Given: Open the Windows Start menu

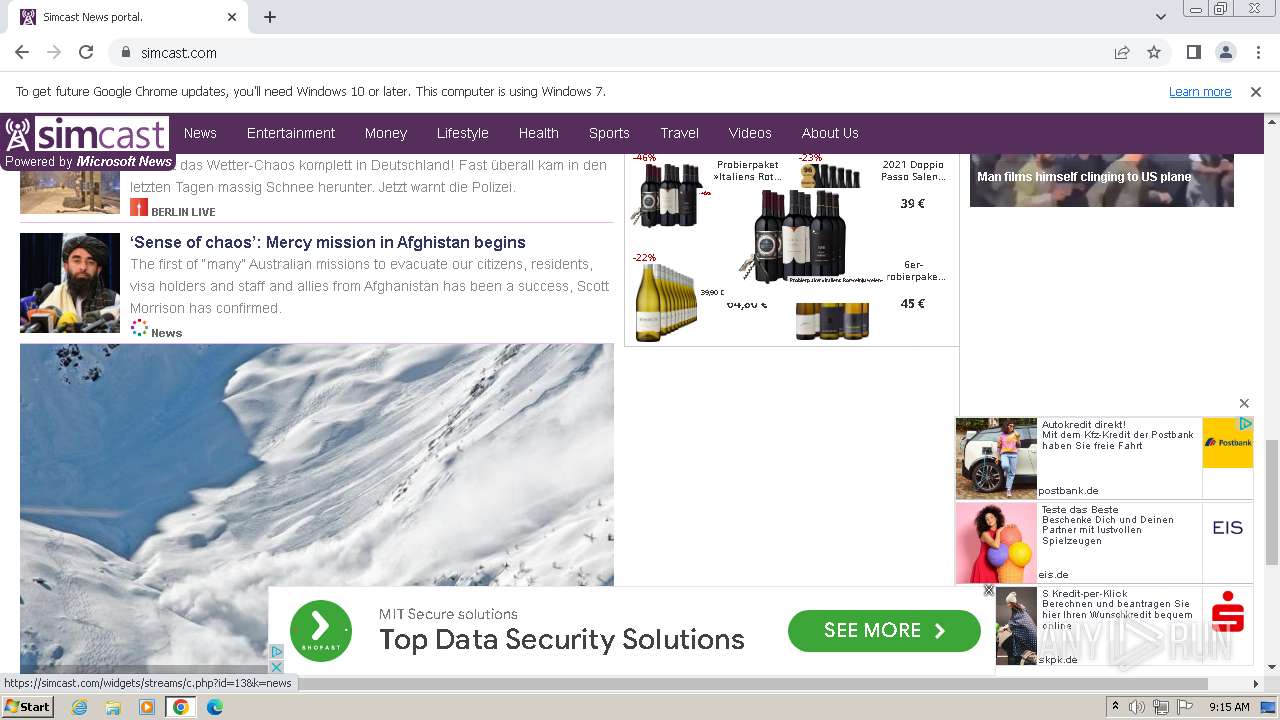Looking at the screenshot, I should [x=27, y=707].
